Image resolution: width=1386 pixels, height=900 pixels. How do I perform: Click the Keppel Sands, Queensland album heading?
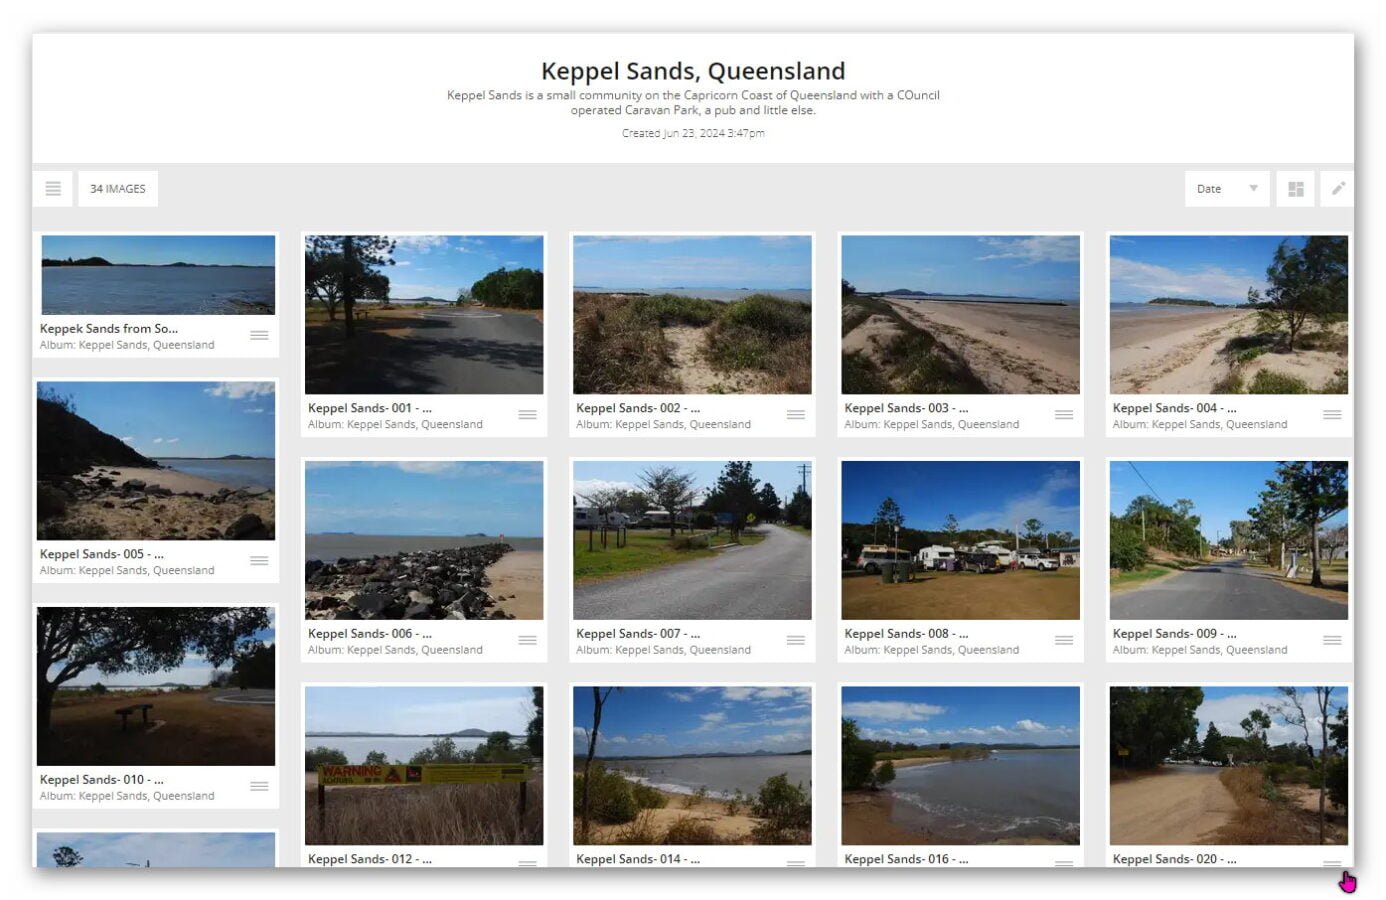pyautogui.click(x=692, y=71)
